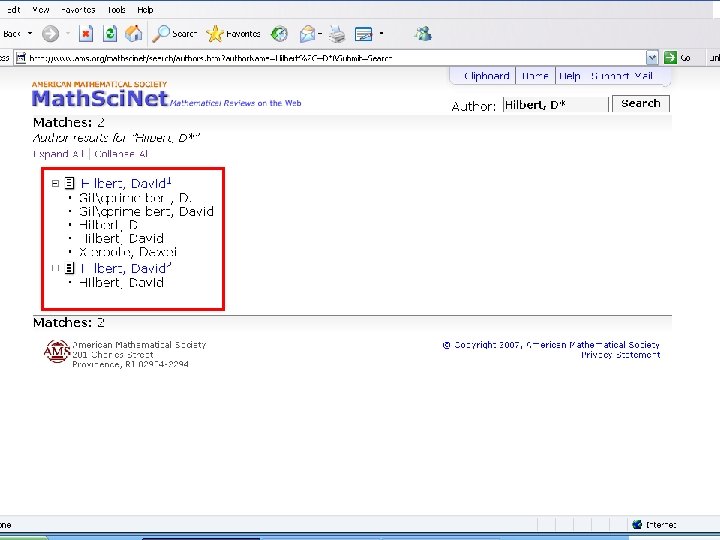This screenshot has height=540, width=720.
Task: Open Back button history dropdown arrow
Action: [30, 34]
